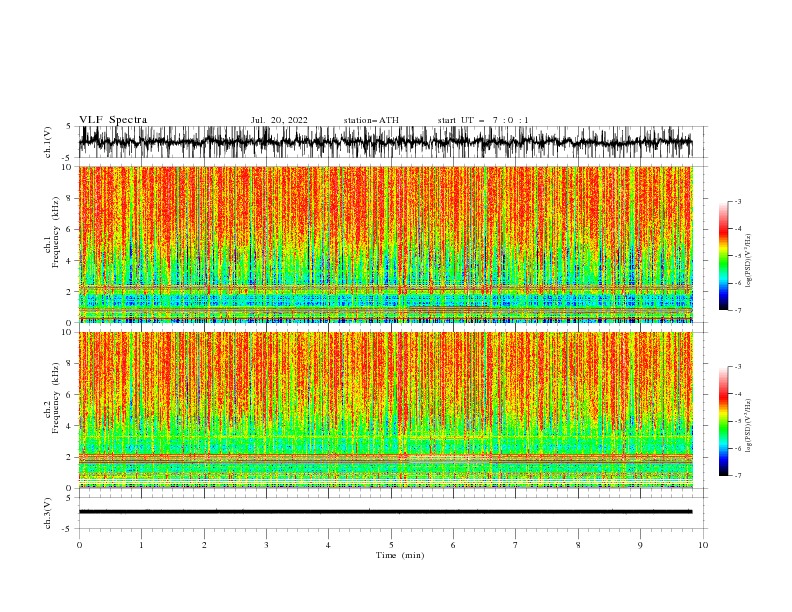Click inside the ch.1 spectrogram panel
Viewport: 792px width, 612px height.
(386, 244)
